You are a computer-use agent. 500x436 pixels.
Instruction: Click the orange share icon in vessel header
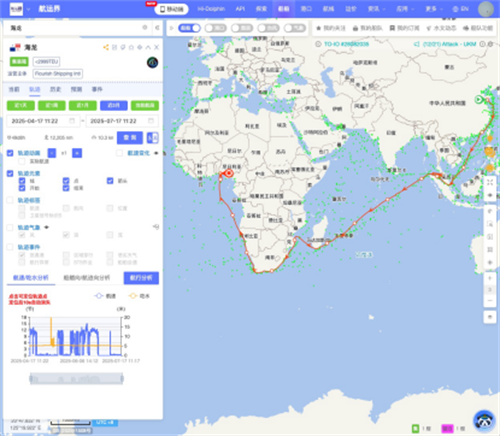click(x=106, y=47)
